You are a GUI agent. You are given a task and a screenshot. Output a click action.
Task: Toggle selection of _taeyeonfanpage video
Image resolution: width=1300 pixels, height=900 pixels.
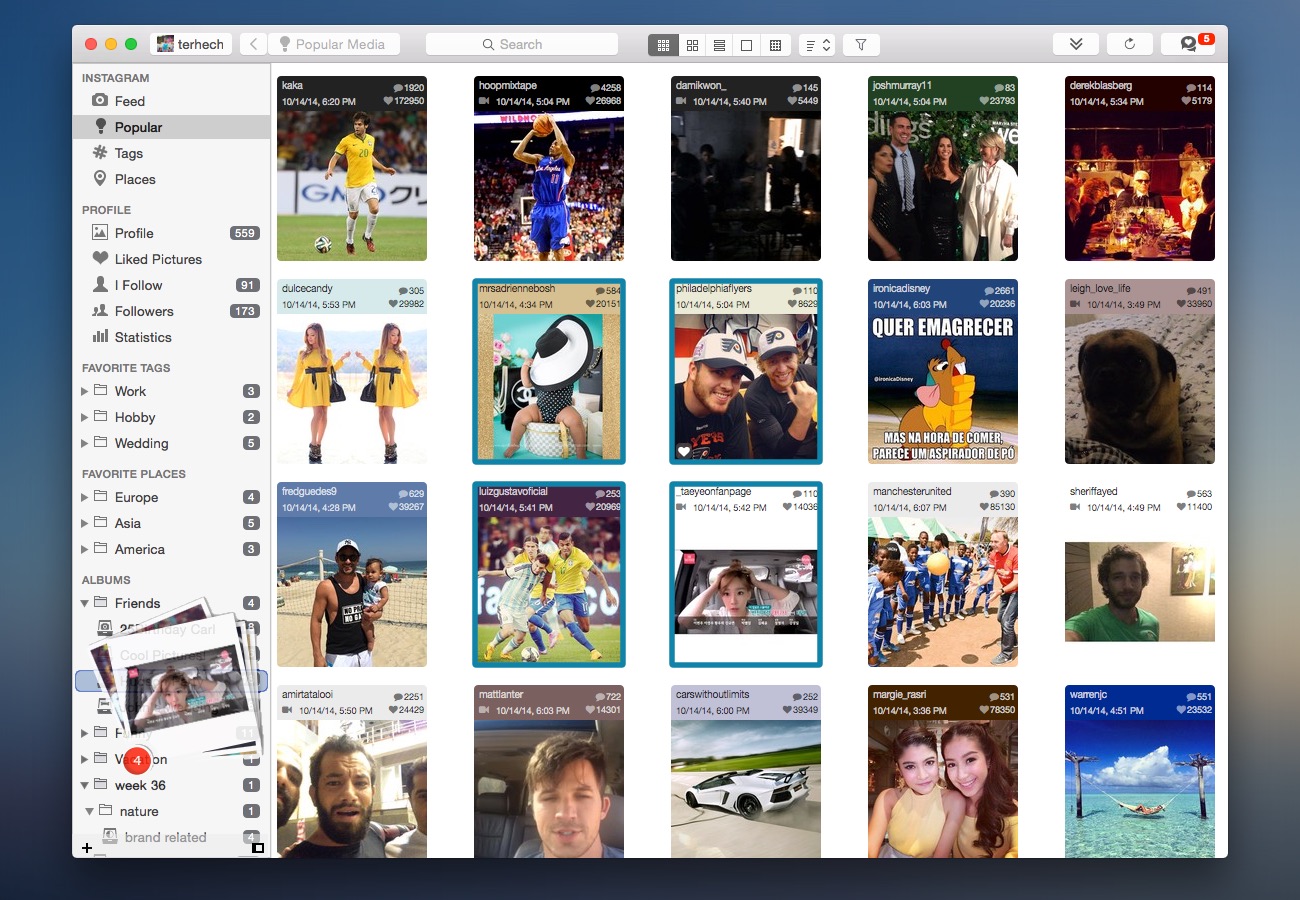[x=746, y=575]
